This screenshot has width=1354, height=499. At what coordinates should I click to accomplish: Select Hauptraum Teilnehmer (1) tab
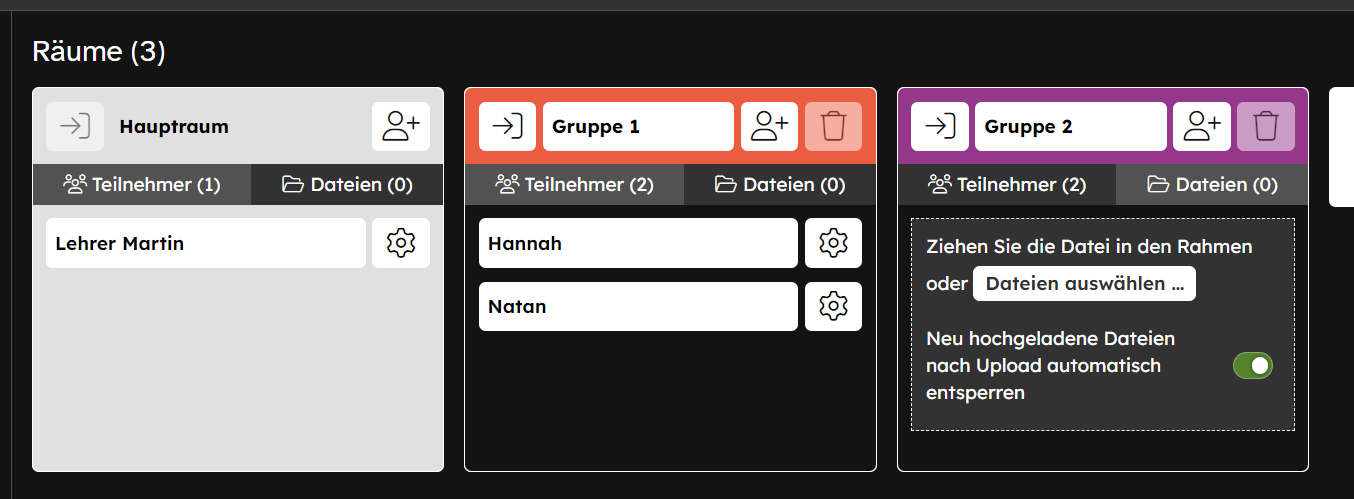[142, 185]
